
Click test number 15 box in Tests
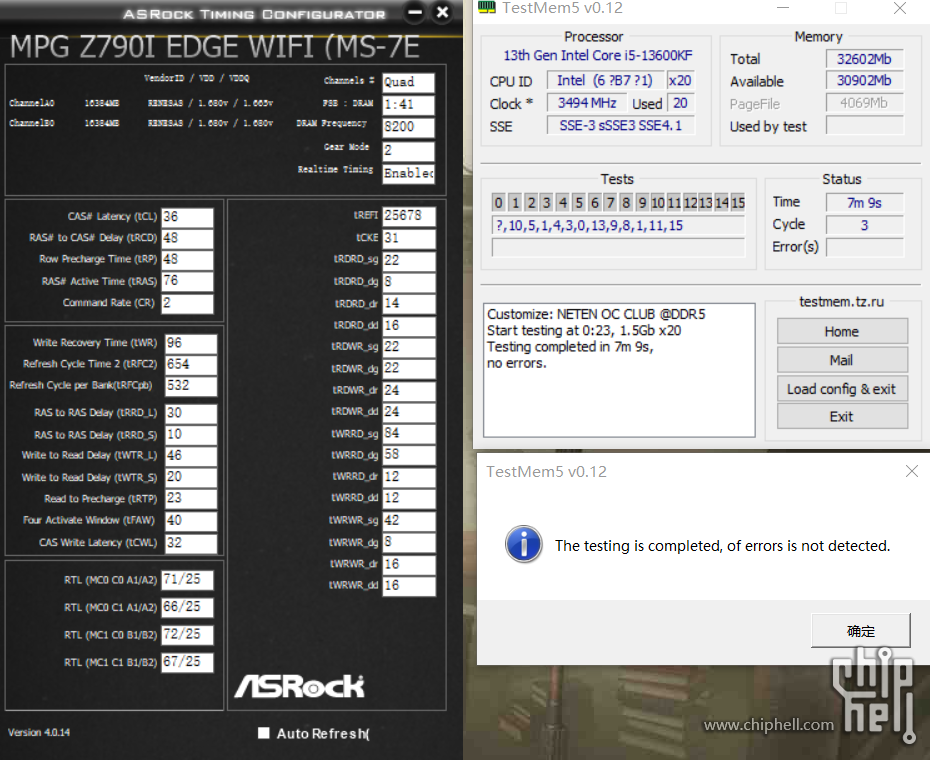click(x=738, y=203)
